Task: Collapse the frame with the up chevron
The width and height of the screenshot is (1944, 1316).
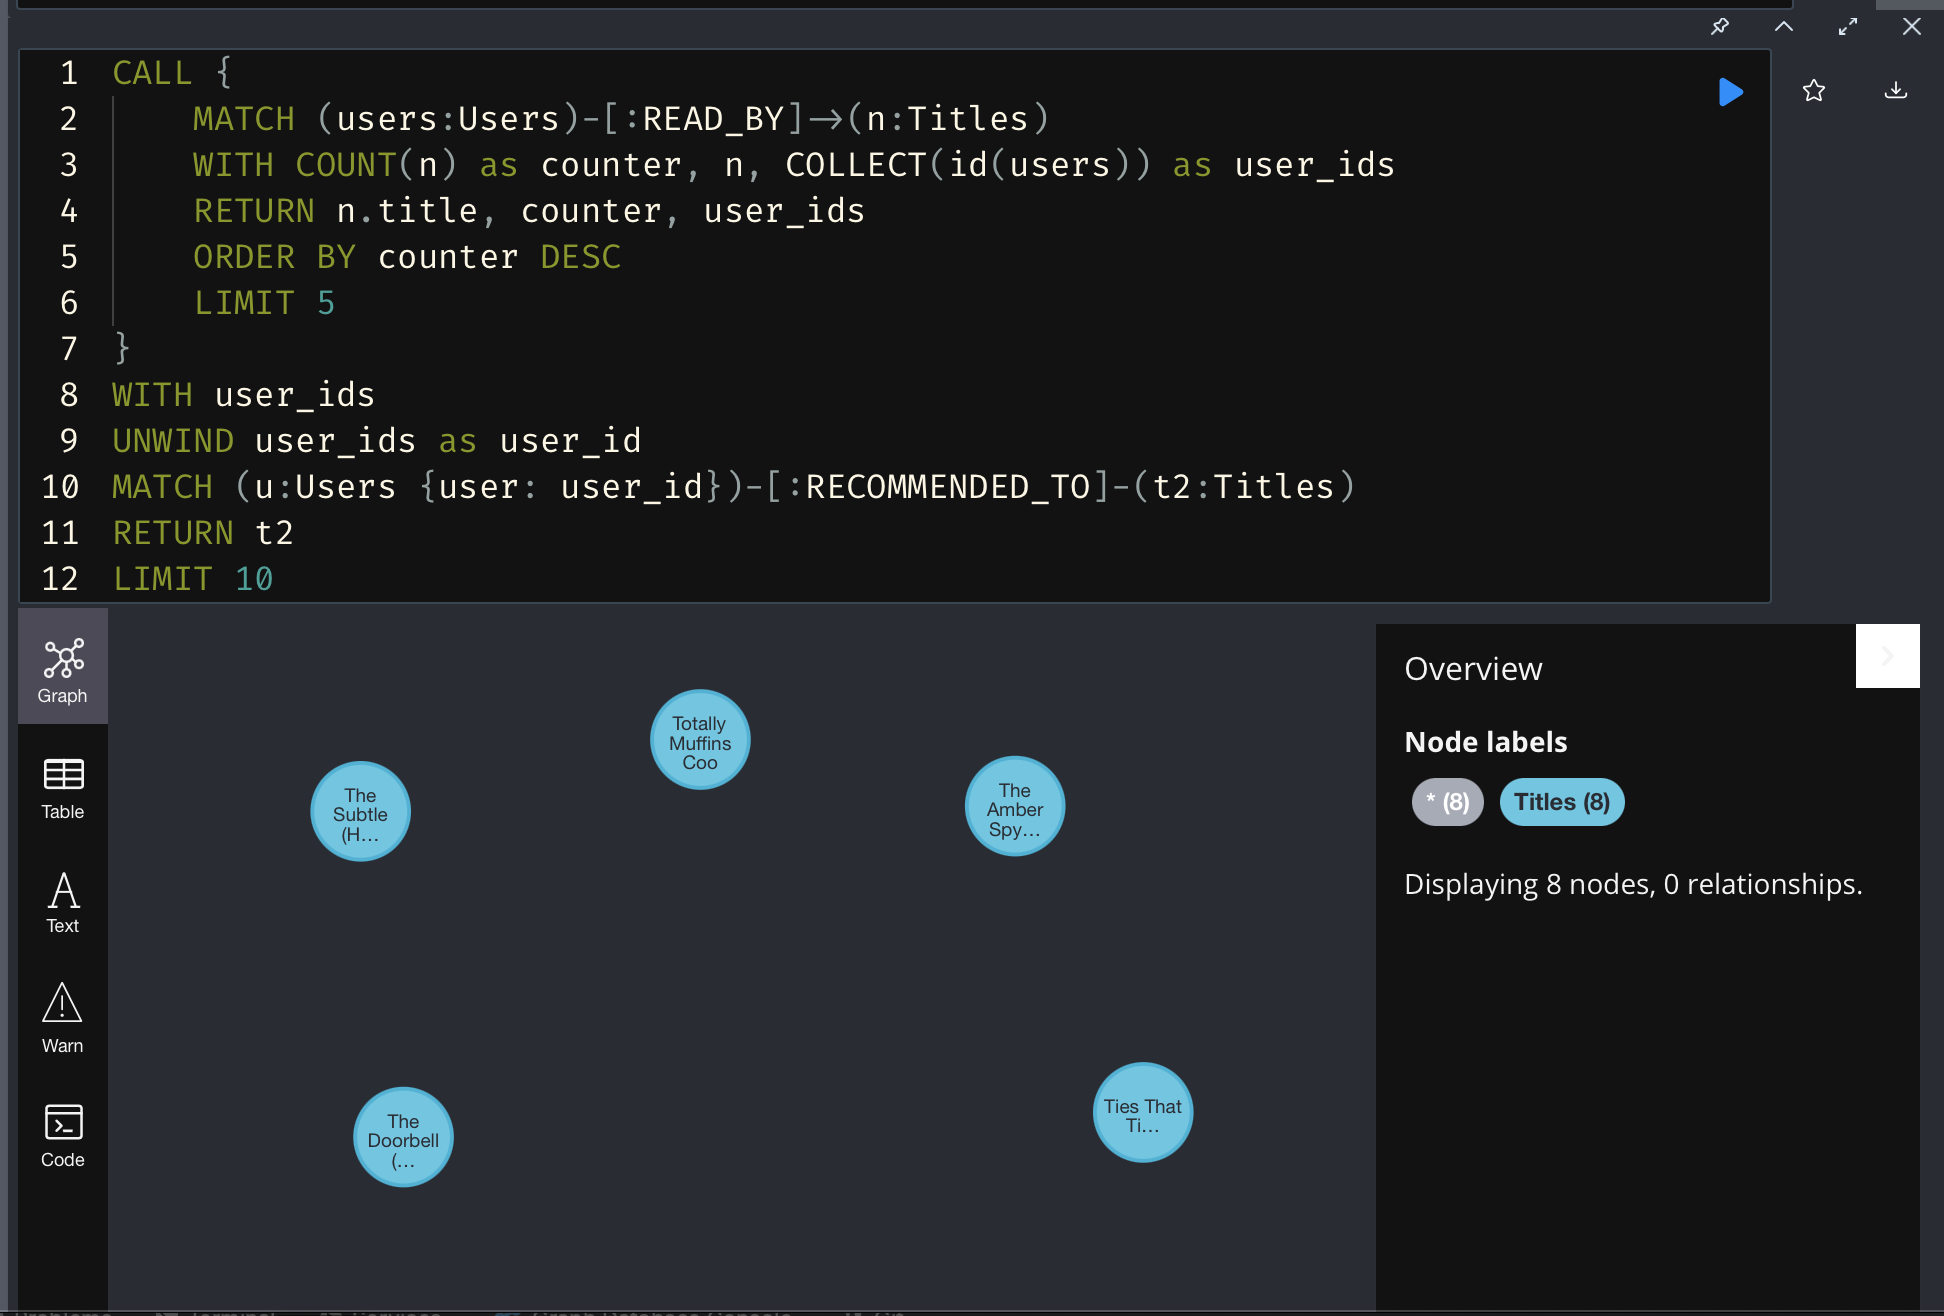Action: [x=1784, y=27]
